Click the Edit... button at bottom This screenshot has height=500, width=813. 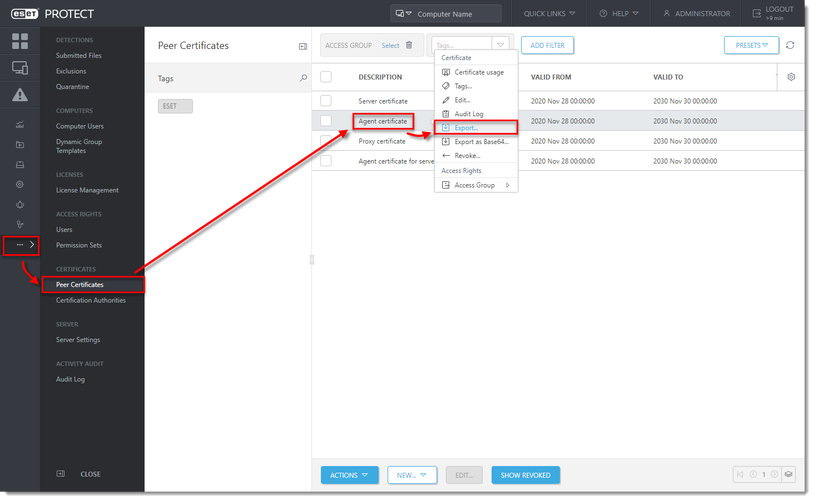[464, 475]
